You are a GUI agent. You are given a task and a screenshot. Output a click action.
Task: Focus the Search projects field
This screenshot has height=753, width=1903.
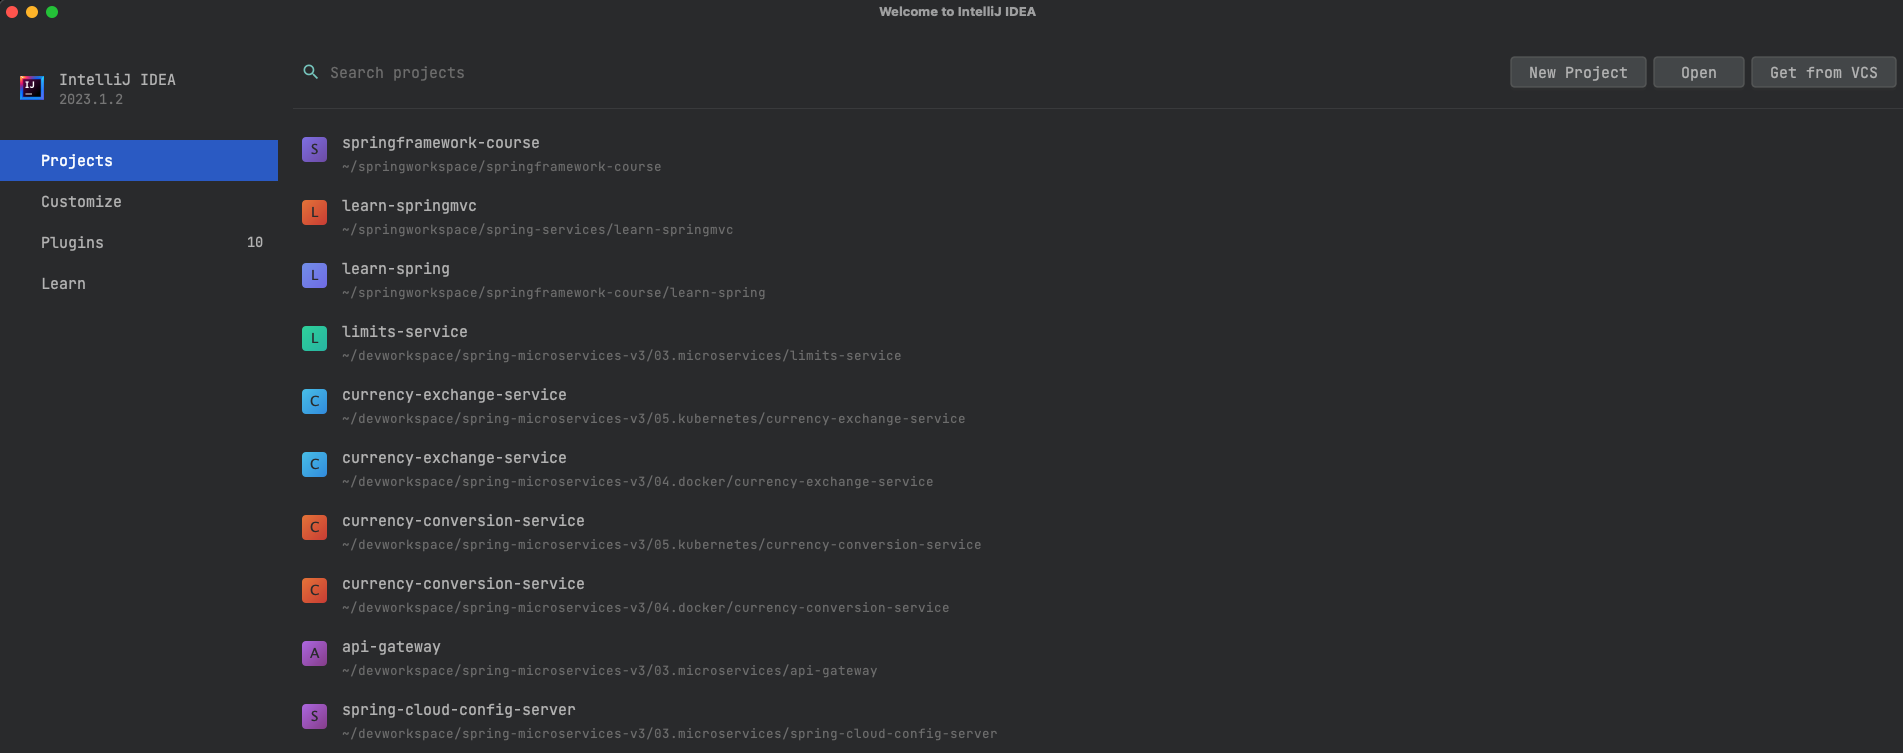pos(900,72)
